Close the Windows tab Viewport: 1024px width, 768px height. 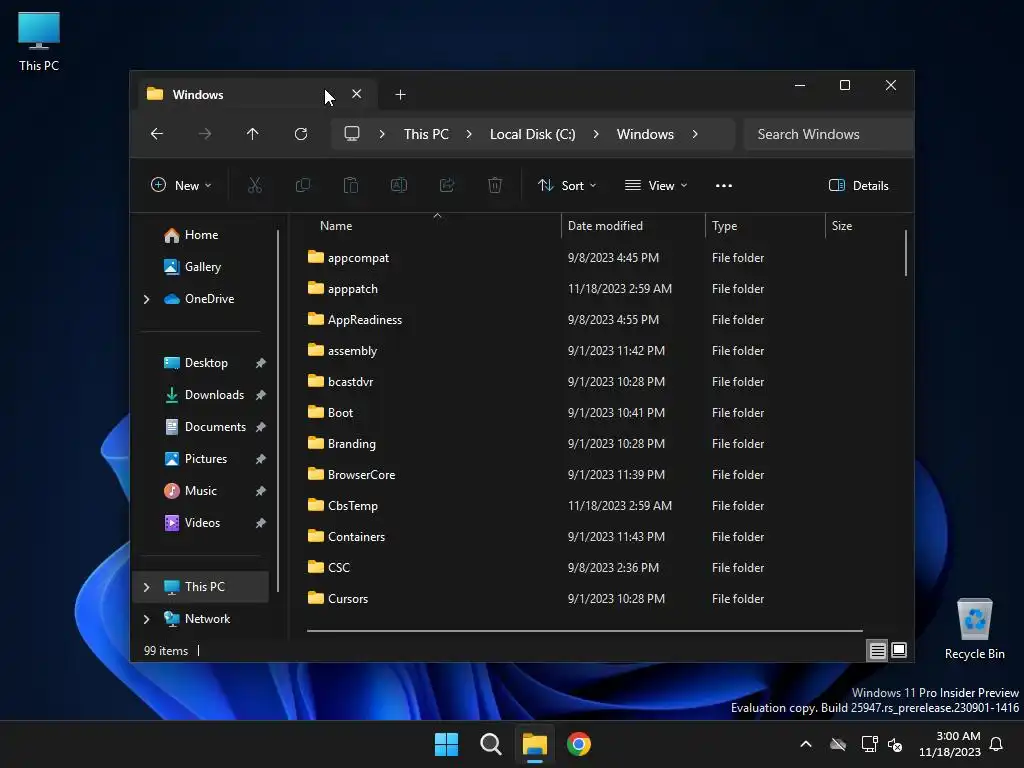click(357, 94)
